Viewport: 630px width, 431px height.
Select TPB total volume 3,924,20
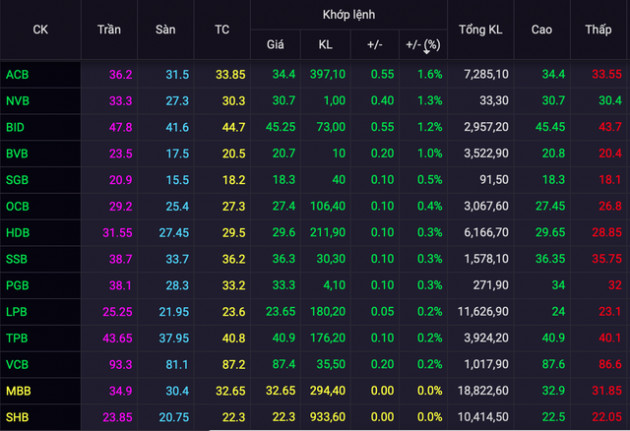point(486,338)
